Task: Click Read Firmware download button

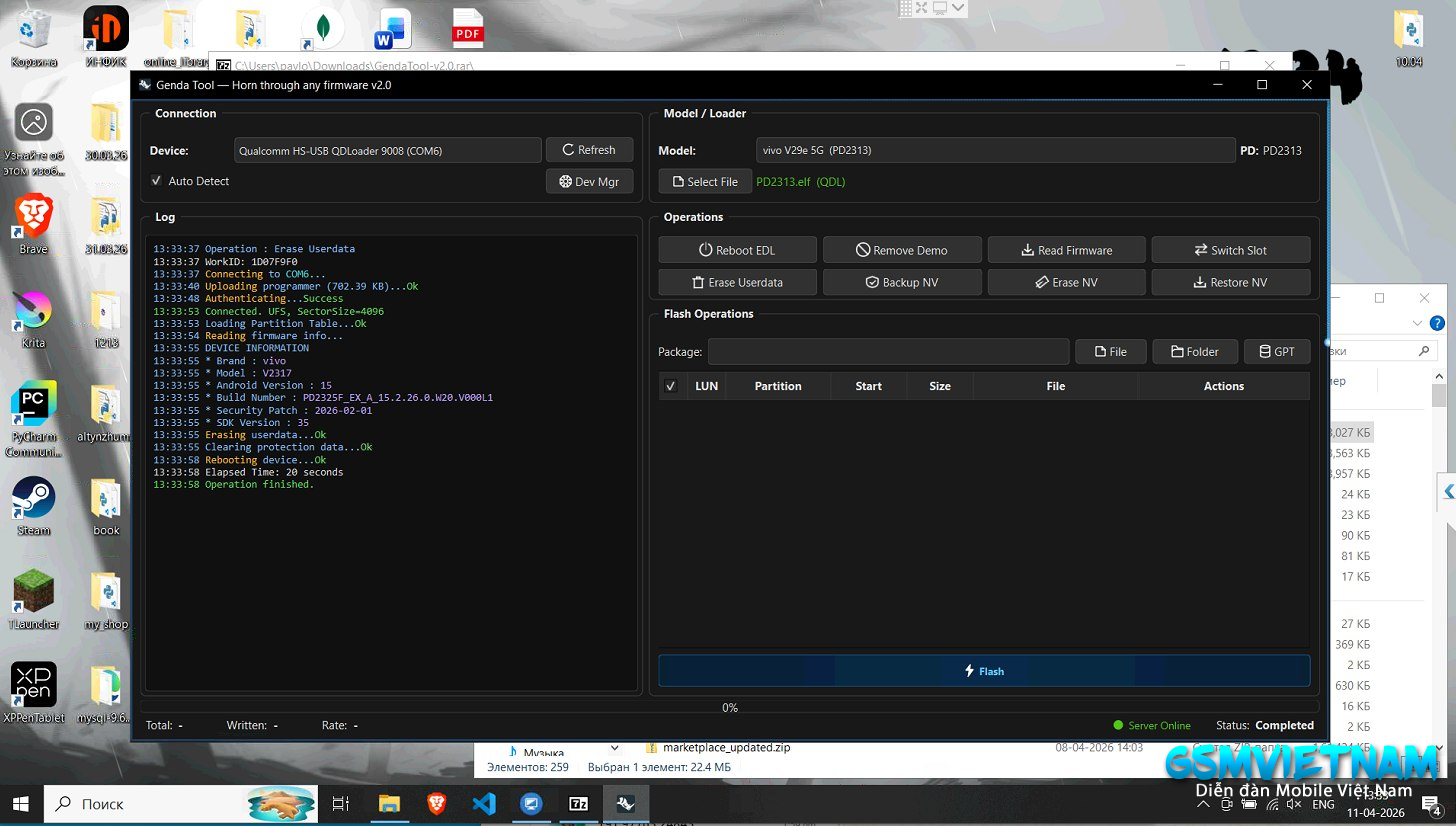Action: [x=1066, y=250]
